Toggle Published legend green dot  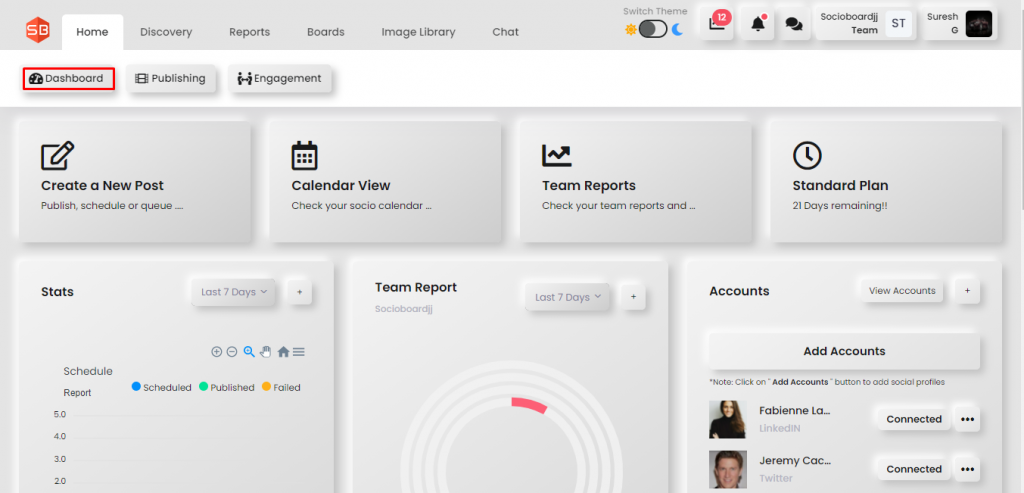point(203,387)
